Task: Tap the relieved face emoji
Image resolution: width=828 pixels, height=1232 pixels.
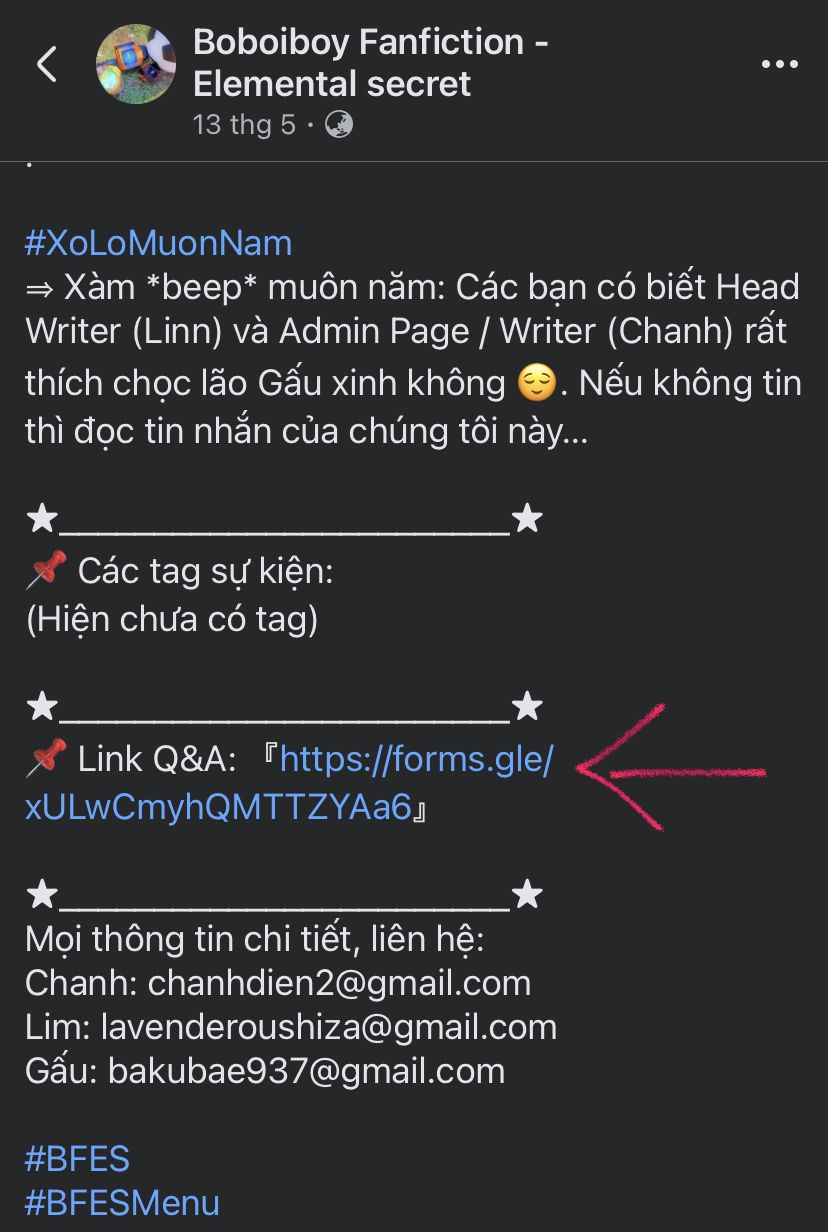Action: tap(536, 383)
